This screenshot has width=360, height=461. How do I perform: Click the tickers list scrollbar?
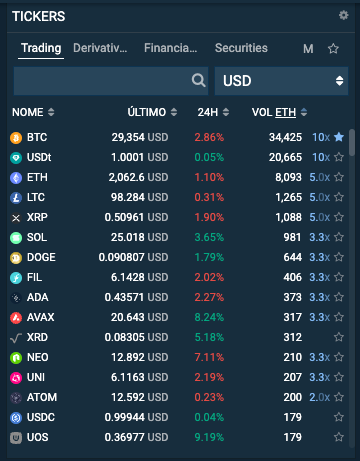[352, 142]
